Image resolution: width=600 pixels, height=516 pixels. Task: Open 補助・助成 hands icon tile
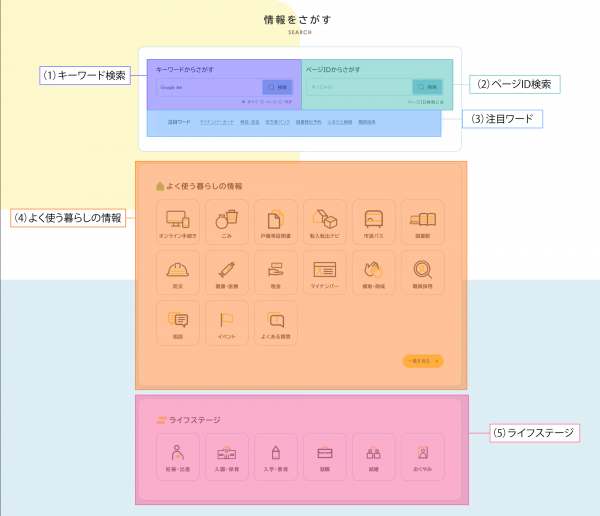click(x=374, y=273)
